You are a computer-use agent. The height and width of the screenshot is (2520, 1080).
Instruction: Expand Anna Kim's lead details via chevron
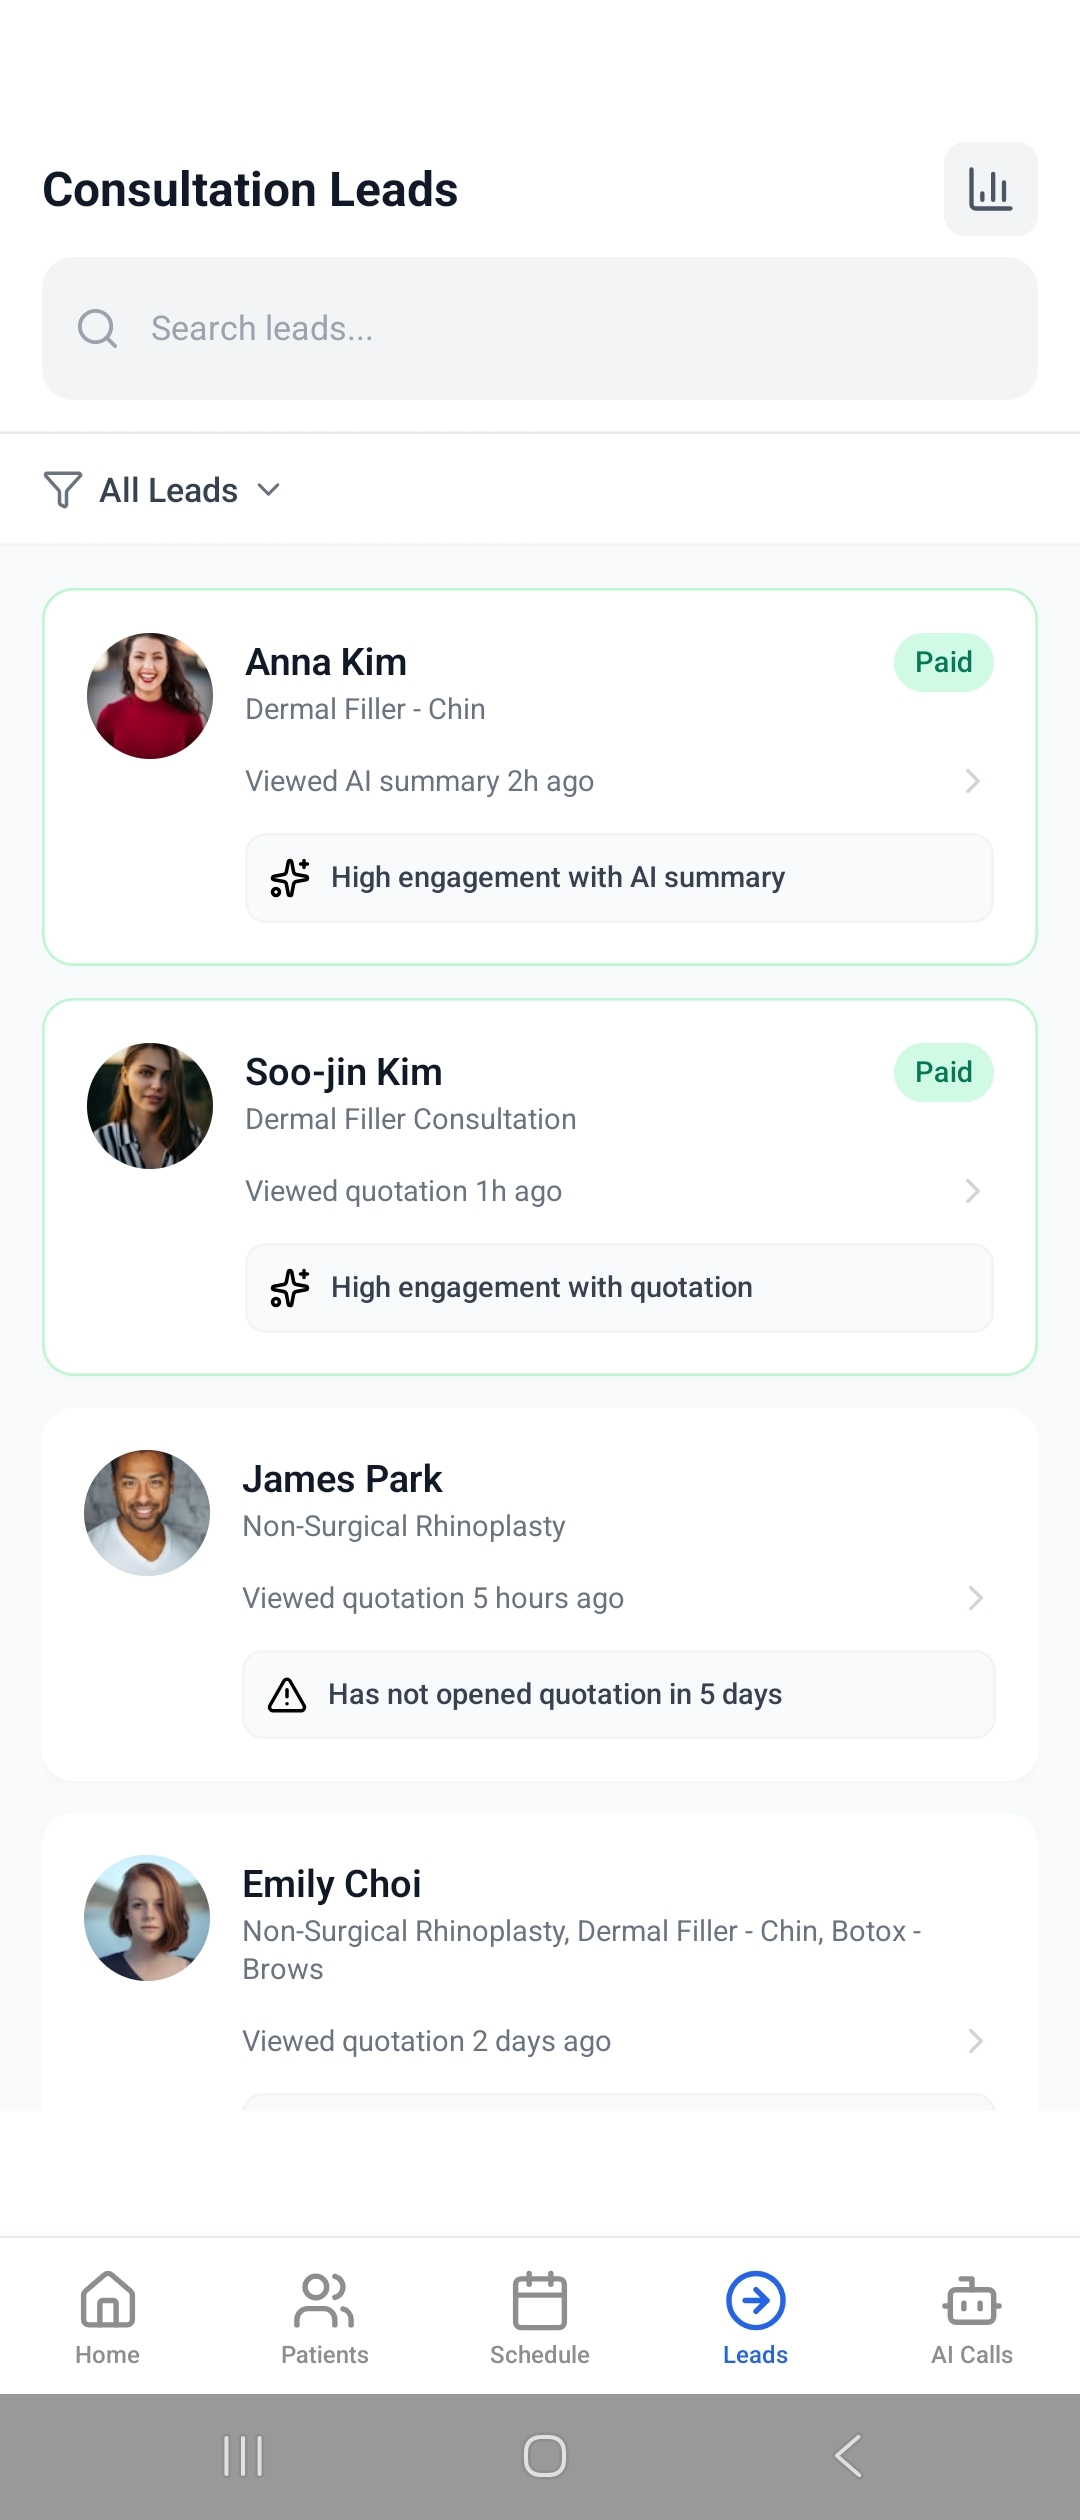[x=973, y=781]
